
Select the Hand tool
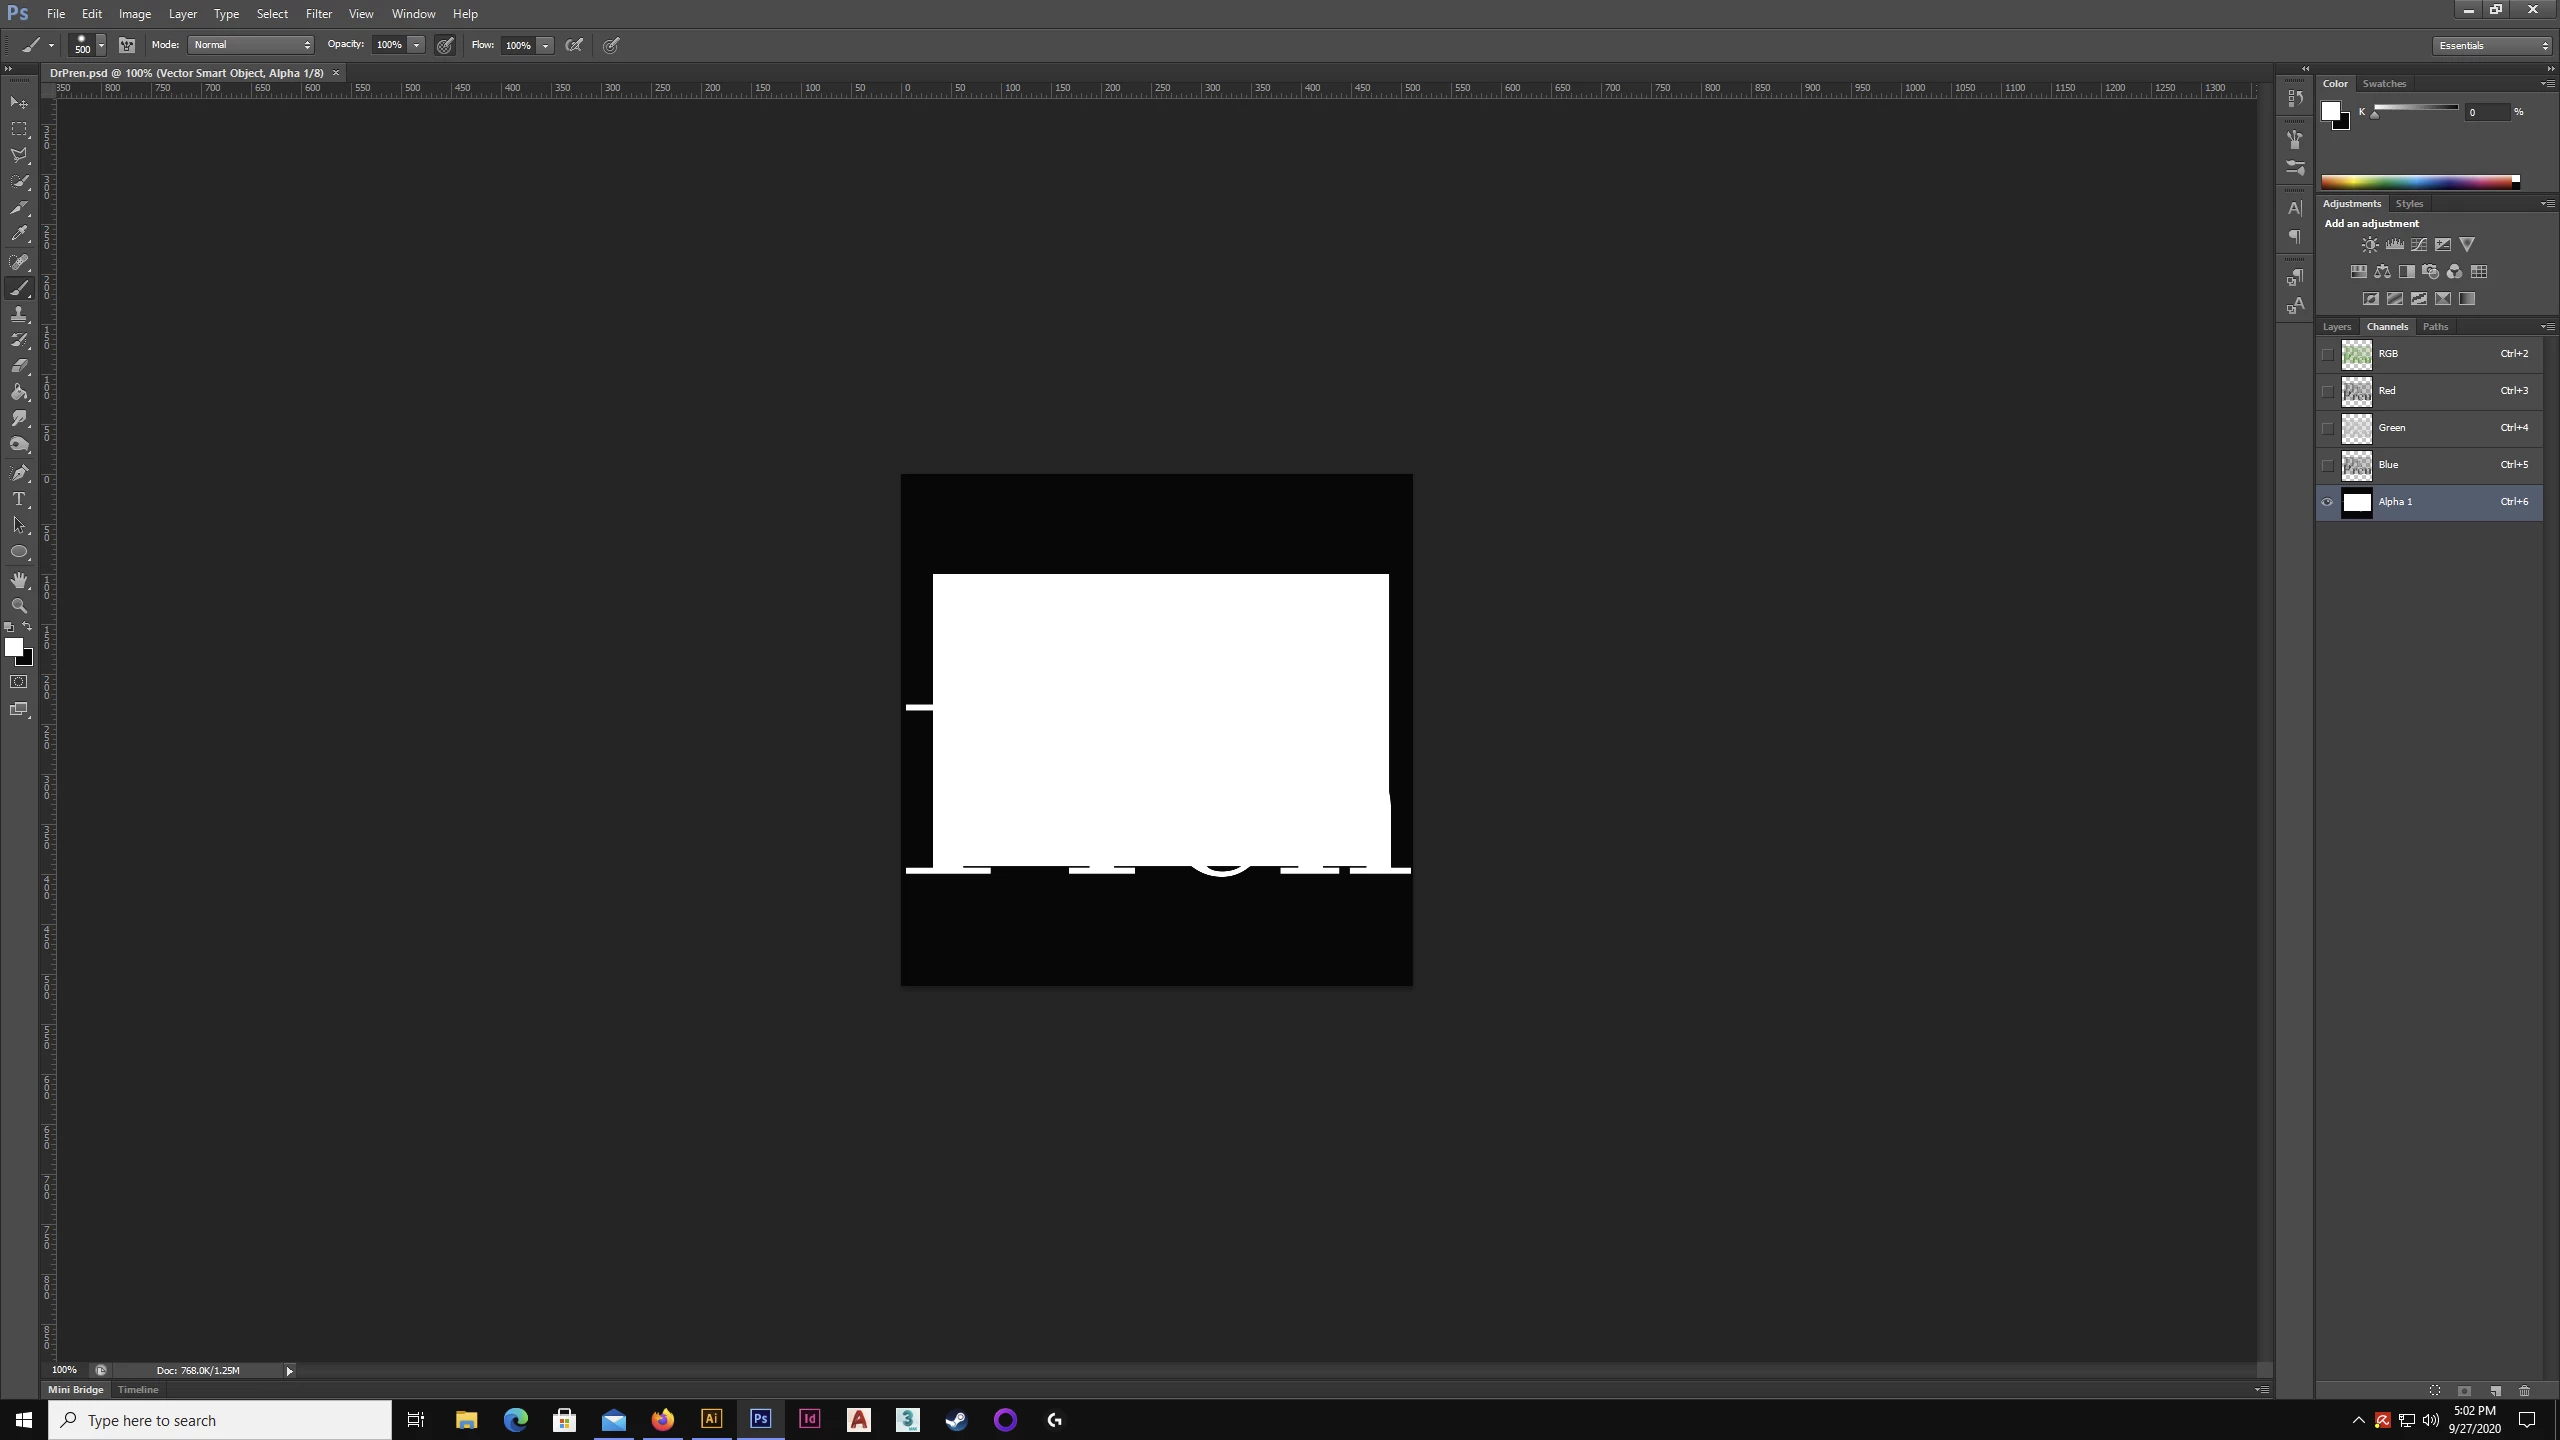click(x=19, y=580)
